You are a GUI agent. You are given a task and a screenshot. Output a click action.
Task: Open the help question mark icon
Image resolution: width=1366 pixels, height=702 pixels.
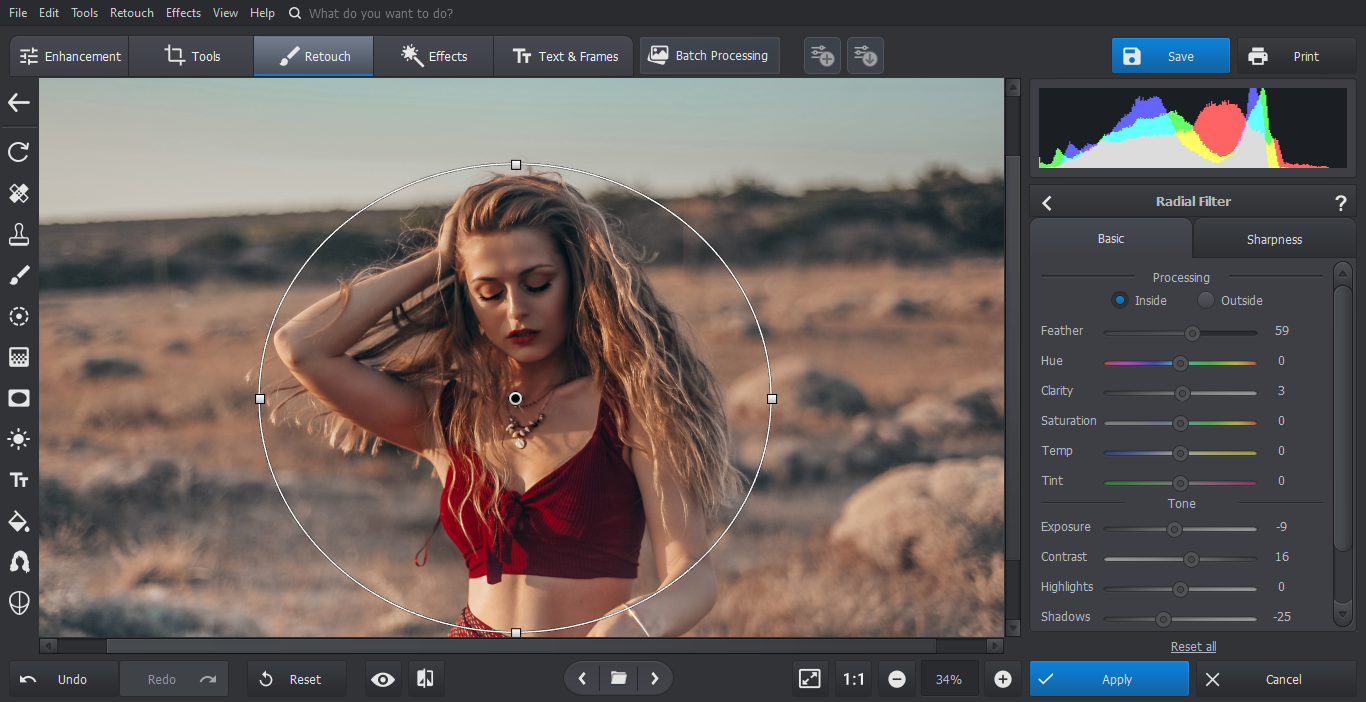[1340, 203]
